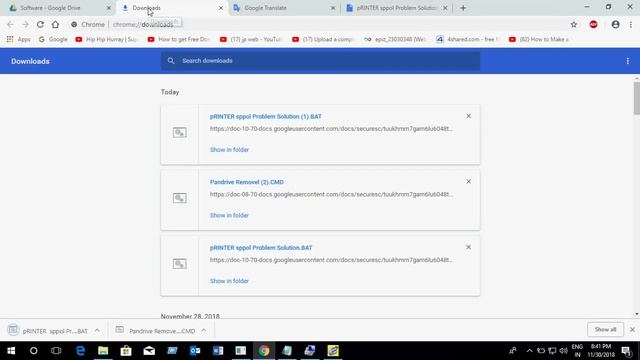Click the downloads page vertical scrollbar
Screen dimensions: 640x360
pos(637,98)
